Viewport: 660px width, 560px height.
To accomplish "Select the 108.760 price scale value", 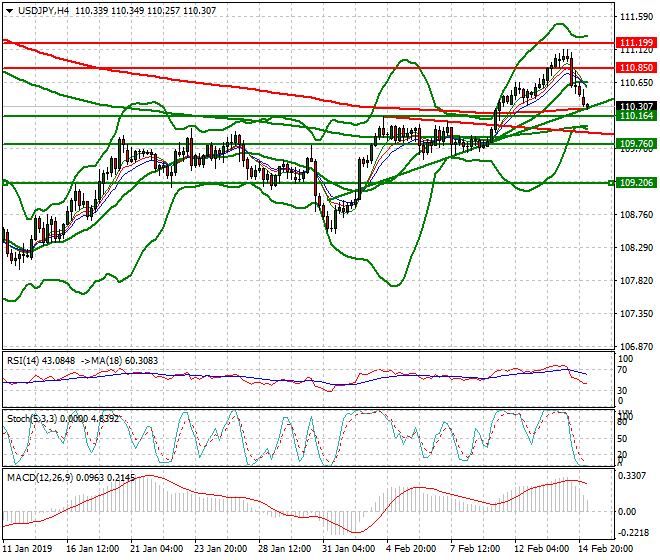I will 636,215.
